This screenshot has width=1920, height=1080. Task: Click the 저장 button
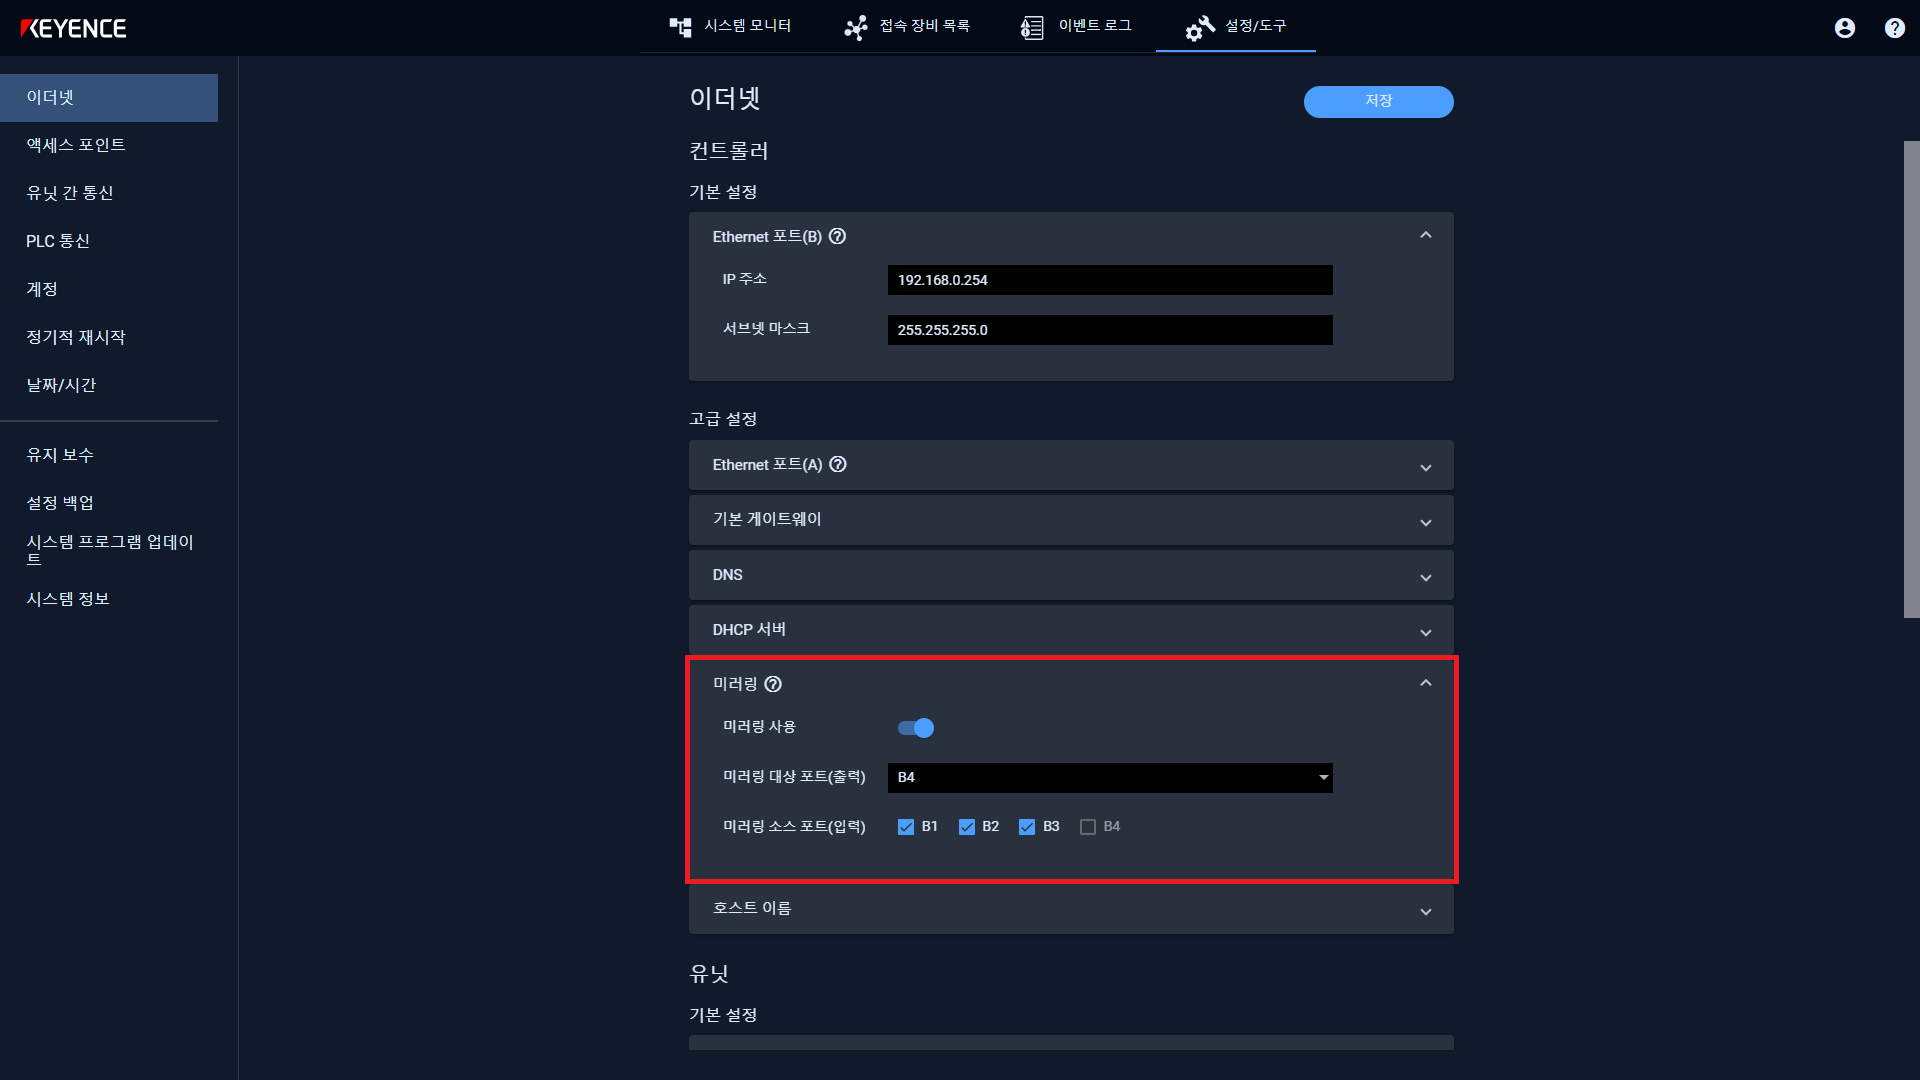pyautogui.click(x=1378, y=101)
